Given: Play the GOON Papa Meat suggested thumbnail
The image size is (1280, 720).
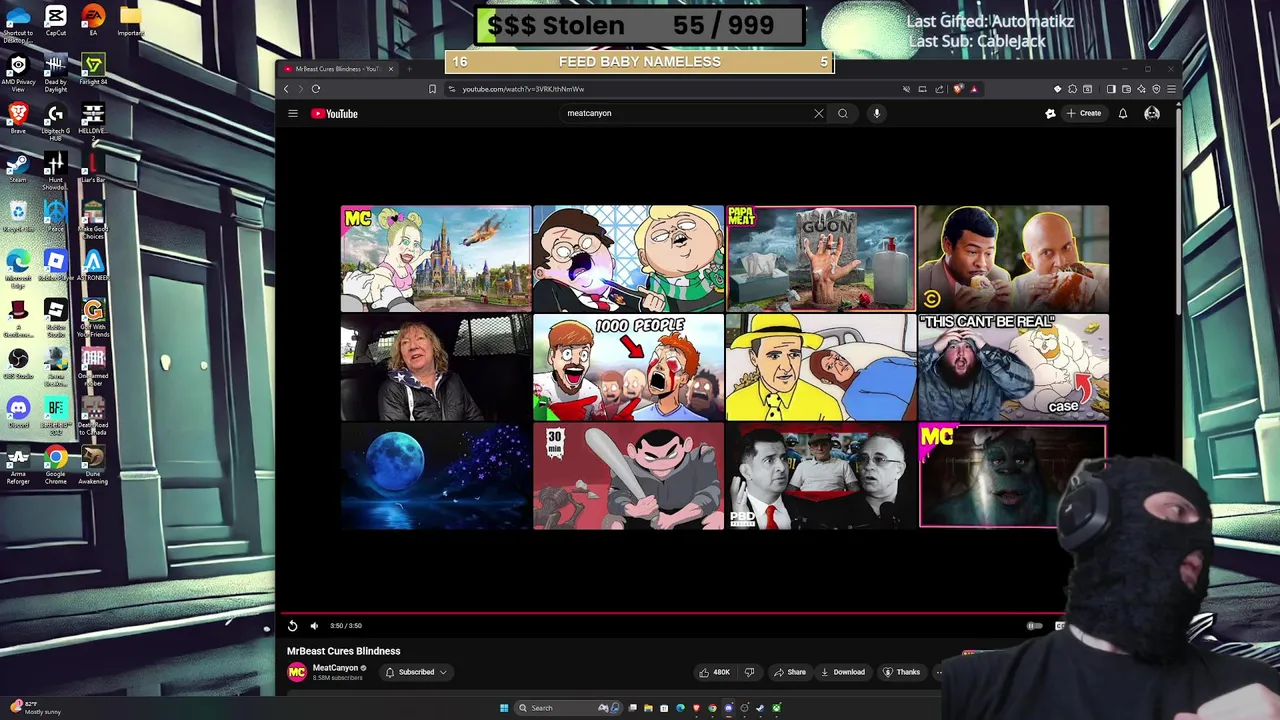Looking at the screenshot, I should [x=820, y=259].
